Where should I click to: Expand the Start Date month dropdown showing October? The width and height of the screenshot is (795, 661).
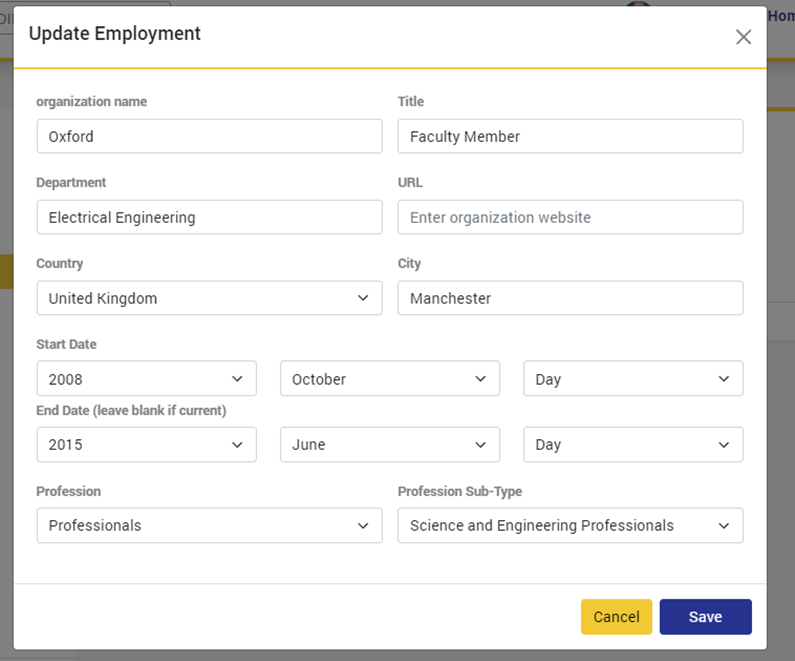click(390, 379)
